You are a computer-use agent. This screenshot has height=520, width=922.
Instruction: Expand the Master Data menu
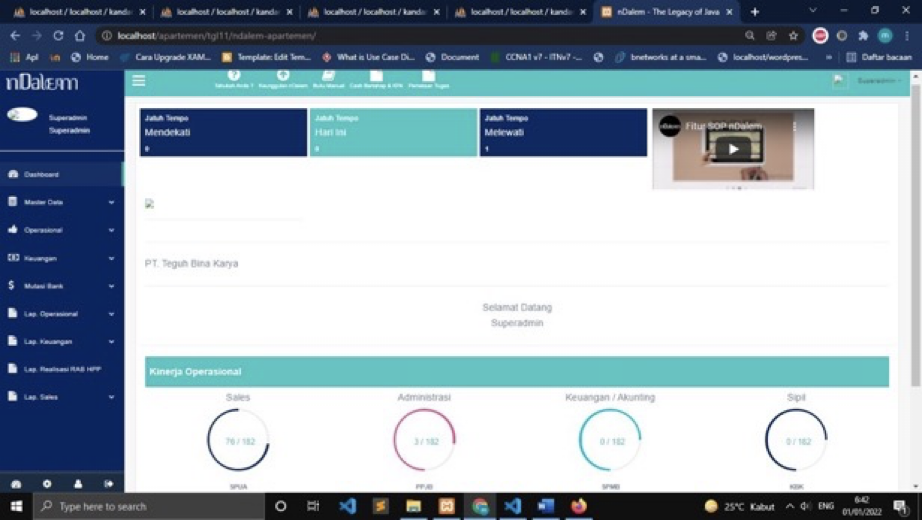pyautogui.click(x=61, y=202)
